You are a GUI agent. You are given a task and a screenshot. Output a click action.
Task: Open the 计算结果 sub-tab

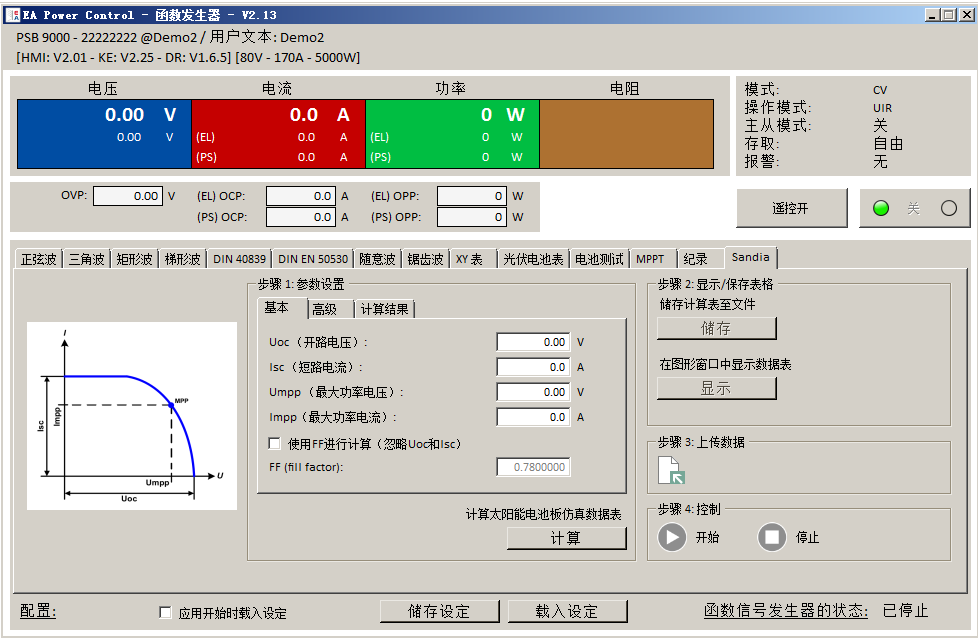(384, 309)
